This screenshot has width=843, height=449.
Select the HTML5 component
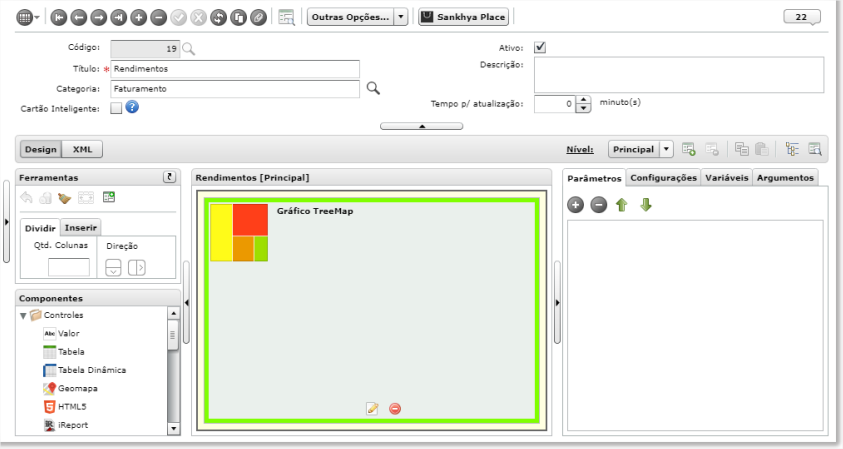pyautogui.click(x=65, y=407)
